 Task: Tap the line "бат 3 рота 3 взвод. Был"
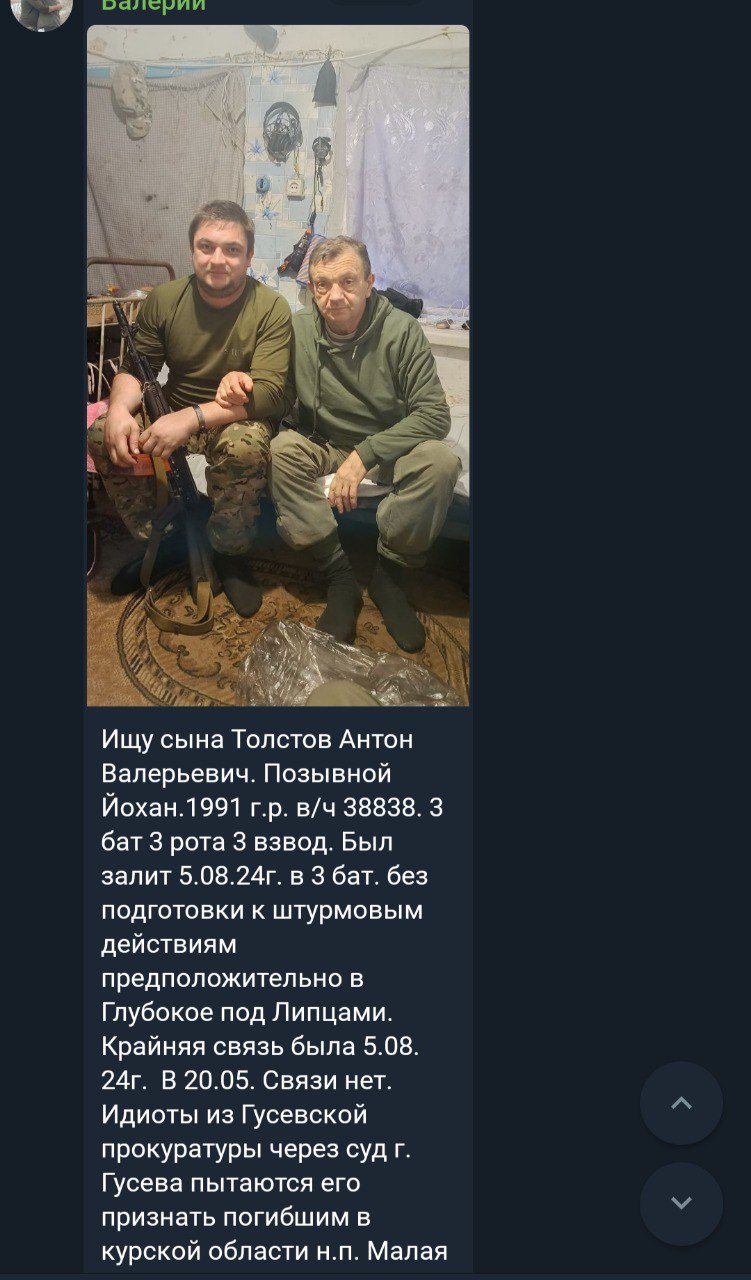click(x=254, y=842)
